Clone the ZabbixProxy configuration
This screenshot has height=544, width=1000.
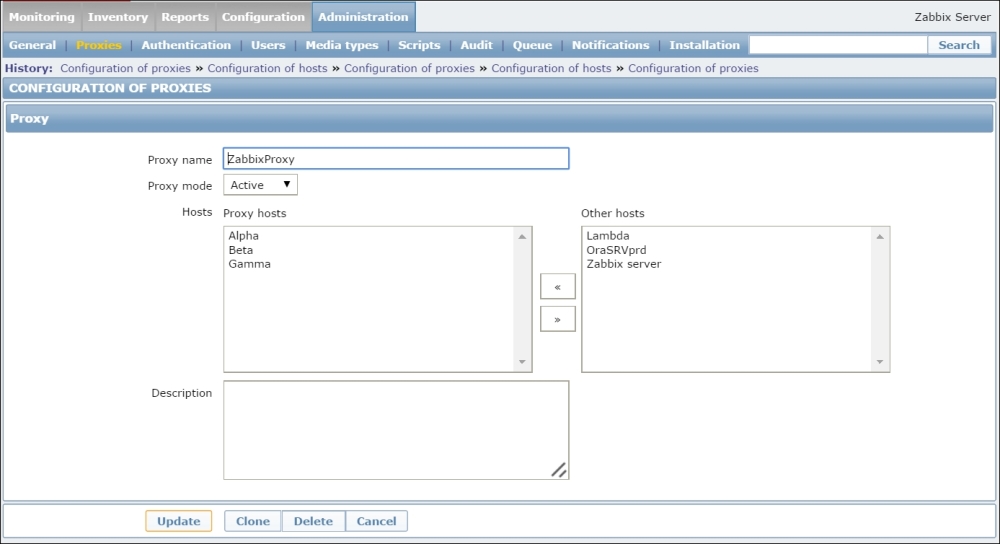253,521
